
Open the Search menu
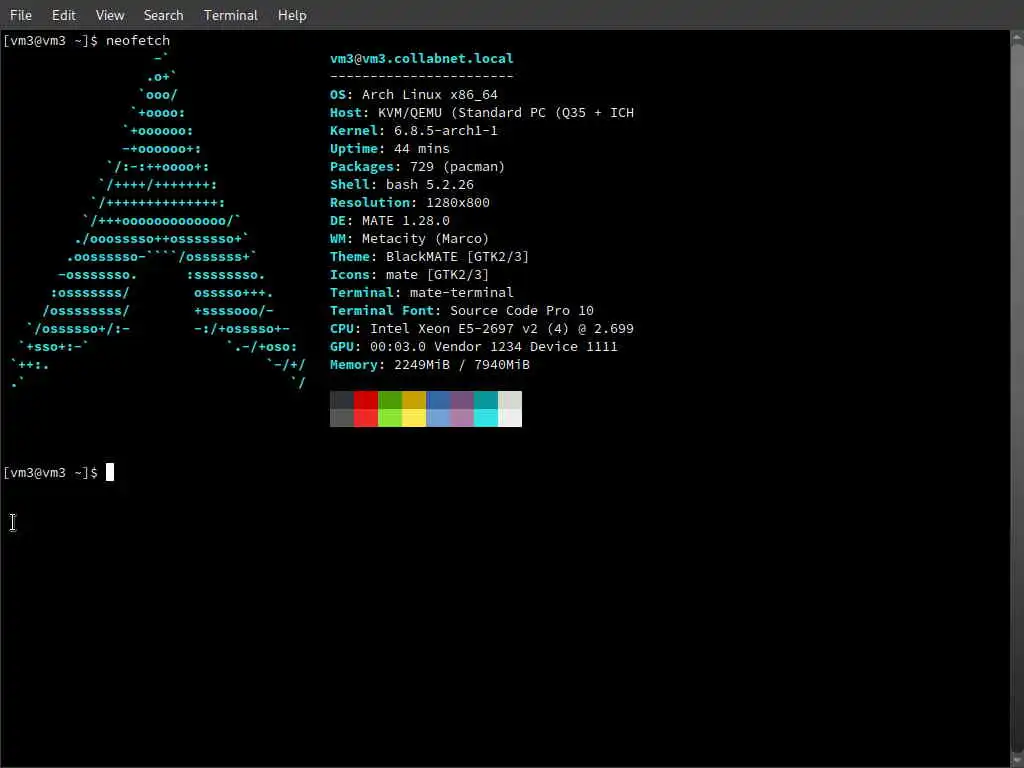pos(163,15)
